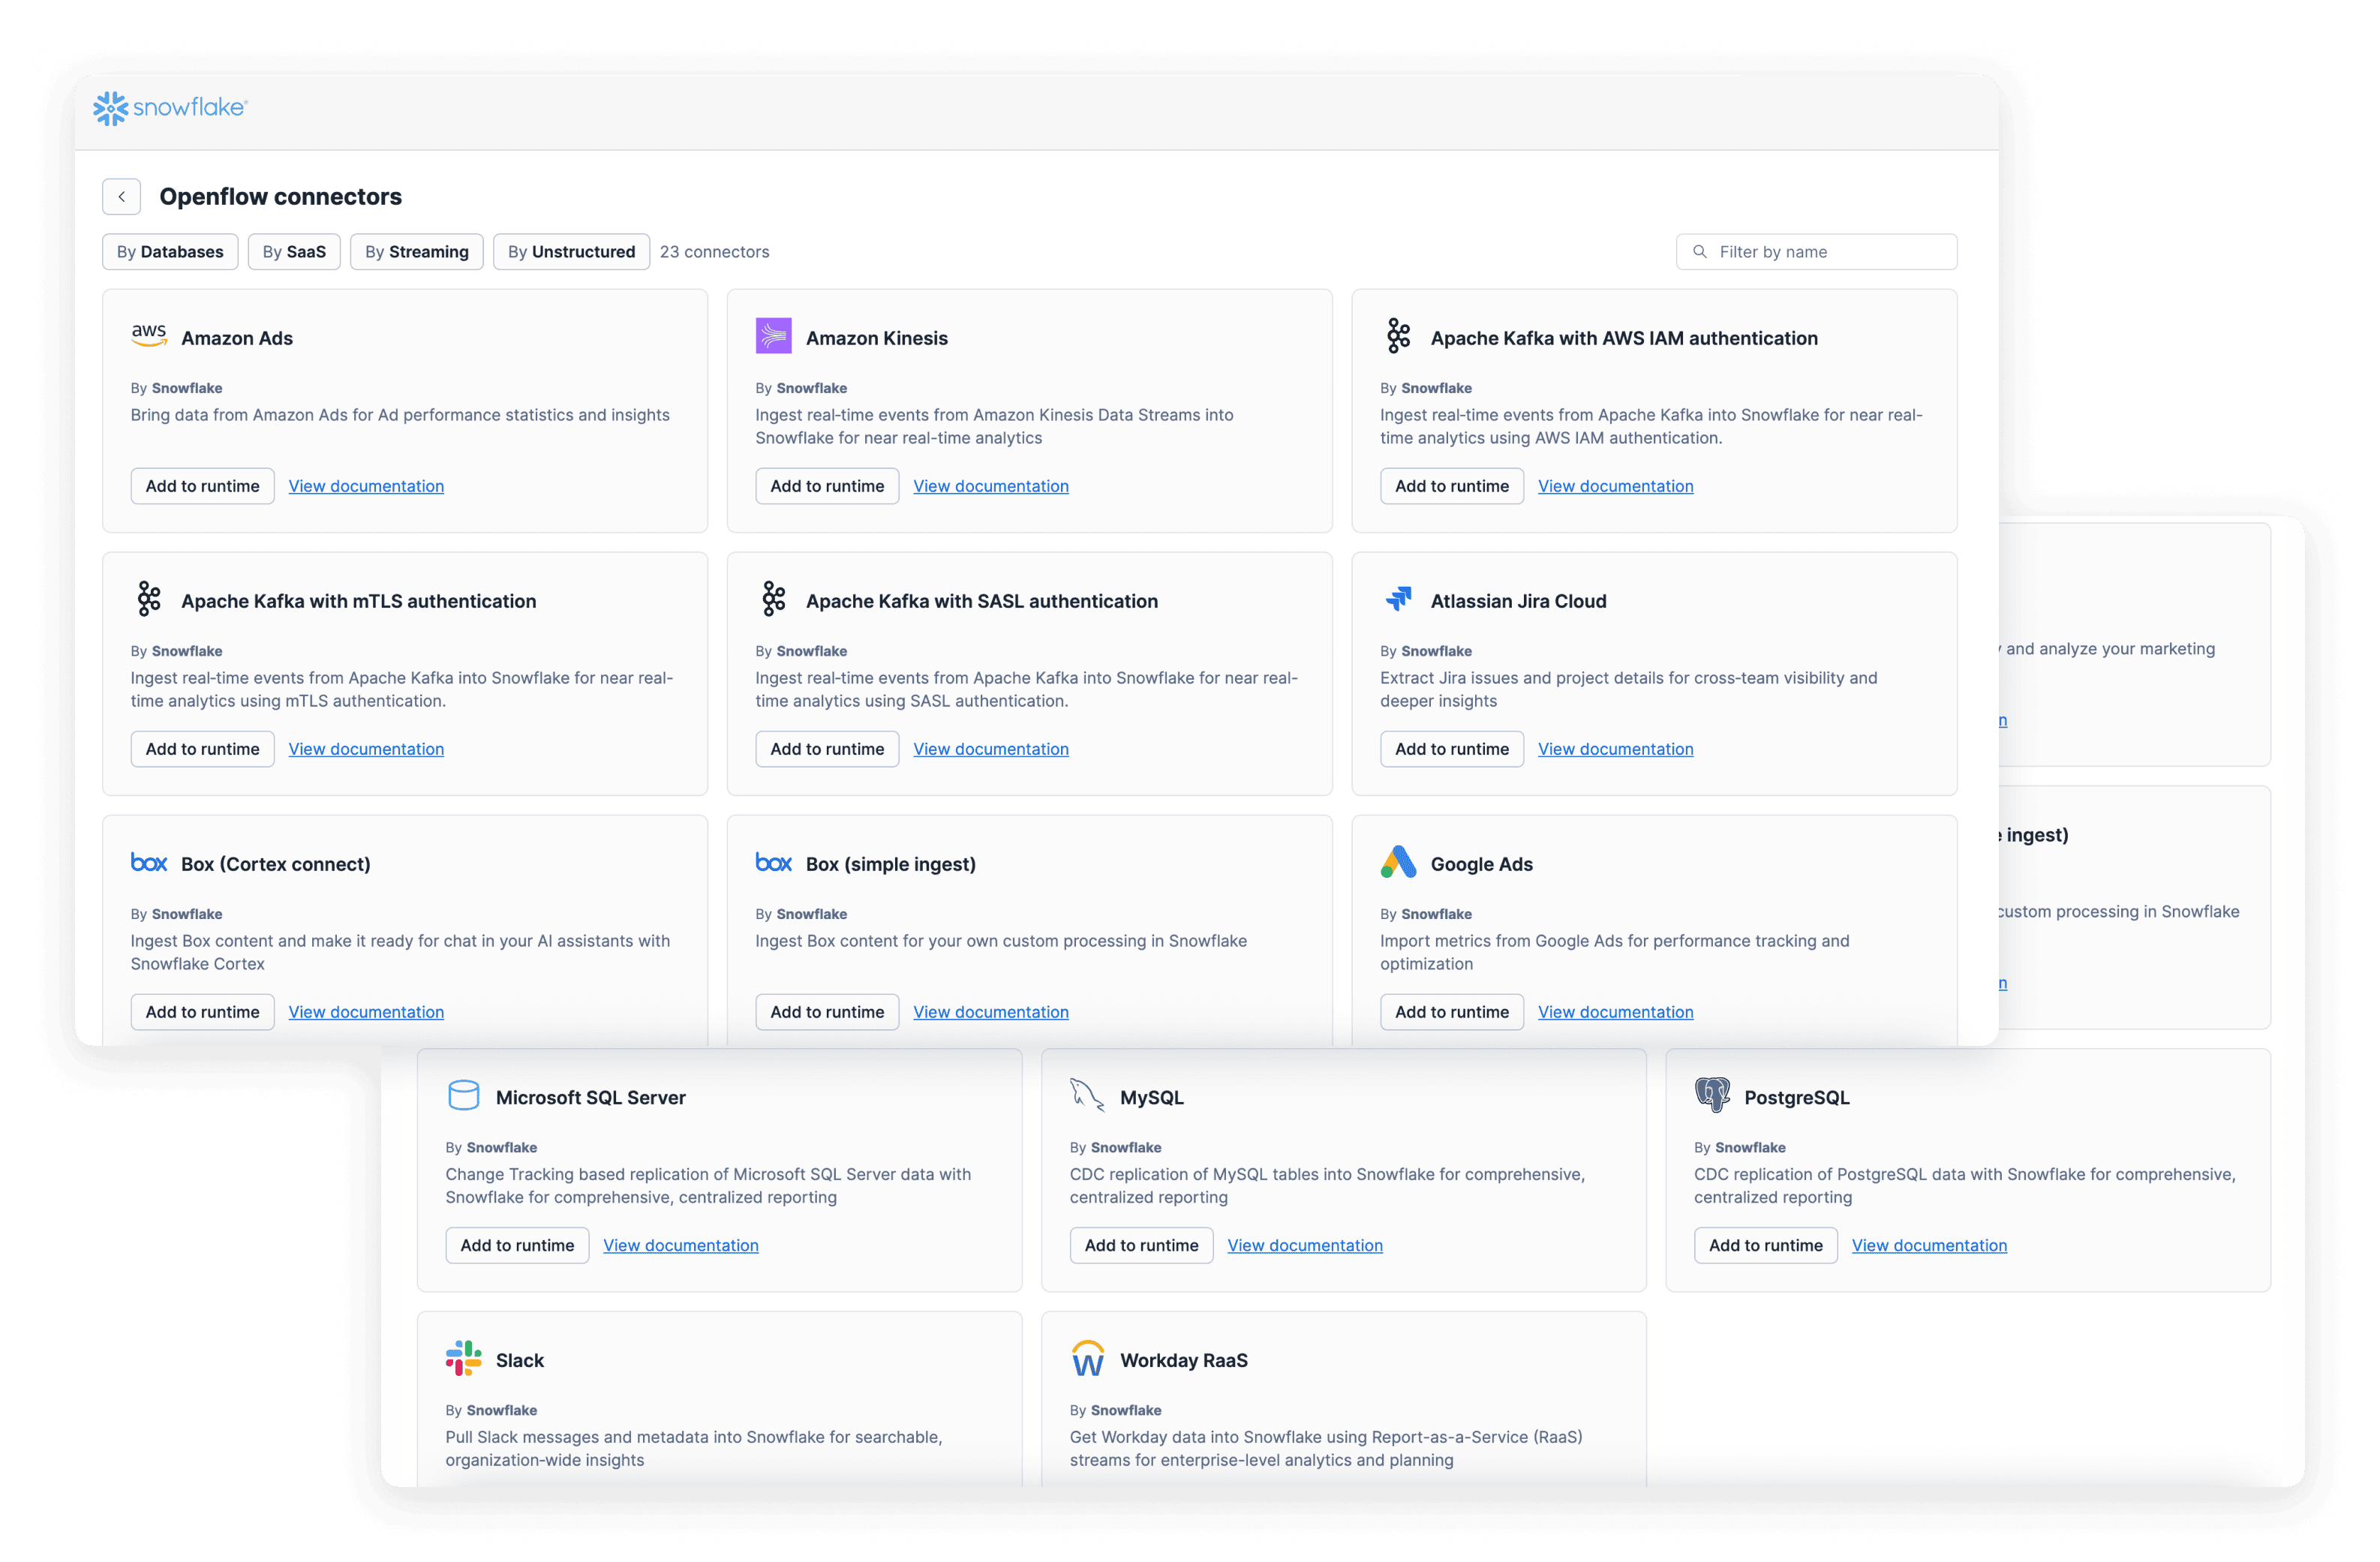Click the PostgreSQL elephant icon
The width and height of the screenshot is (2380, 1562).
pyautogui.click(x=1712, y=1095)
